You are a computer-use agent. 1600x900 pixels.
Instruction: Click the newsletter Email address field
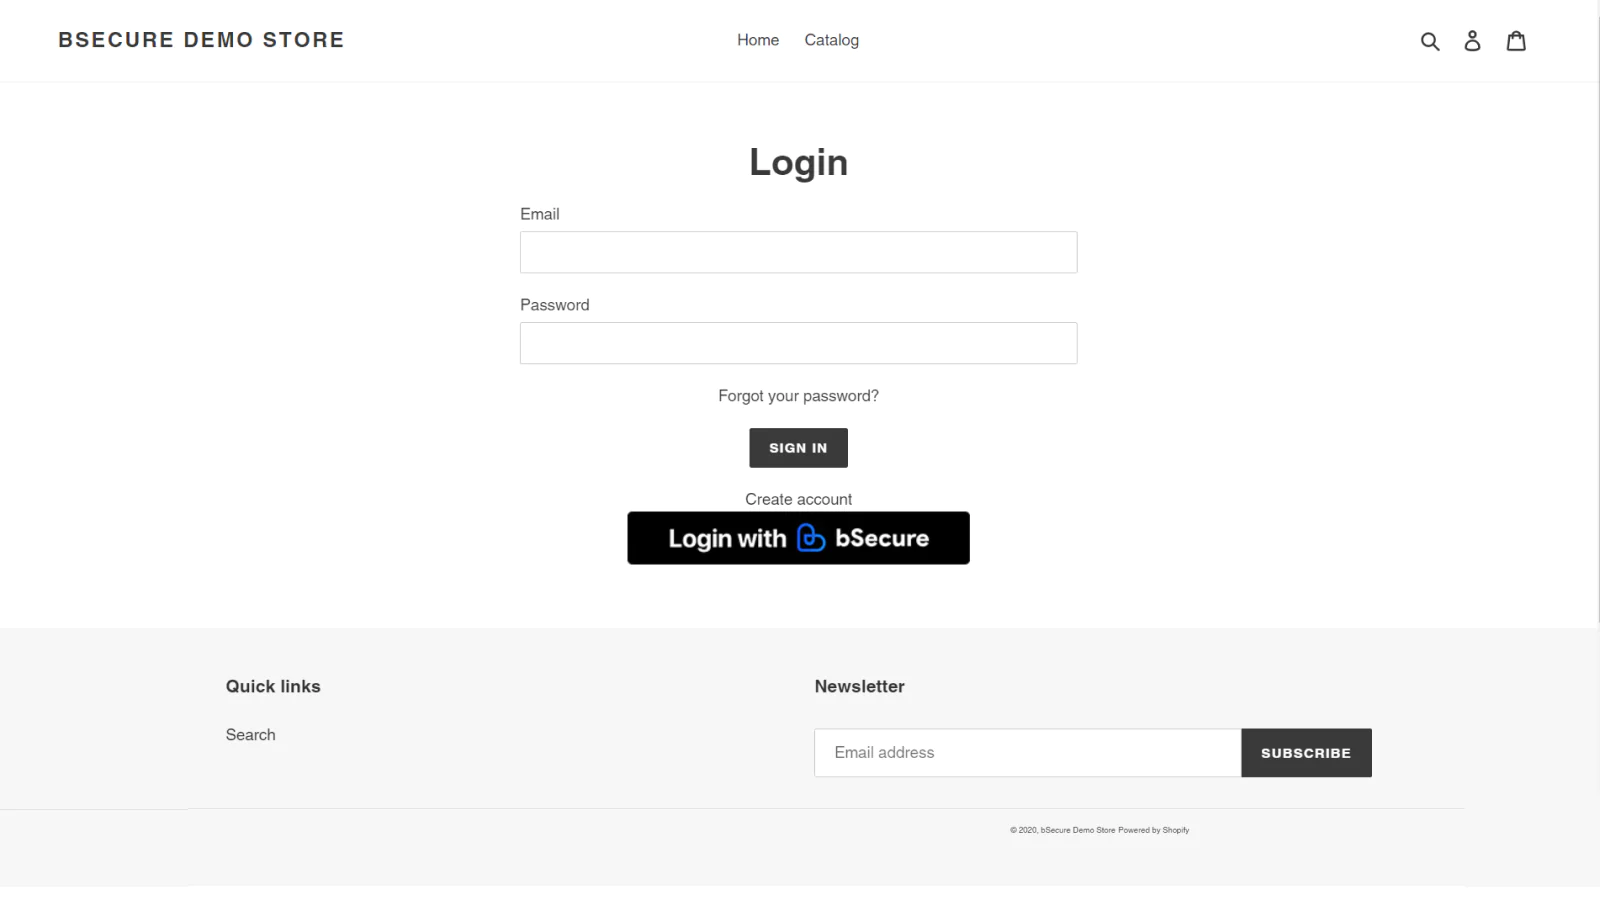pyautogui.click(x=1027, y=753)
